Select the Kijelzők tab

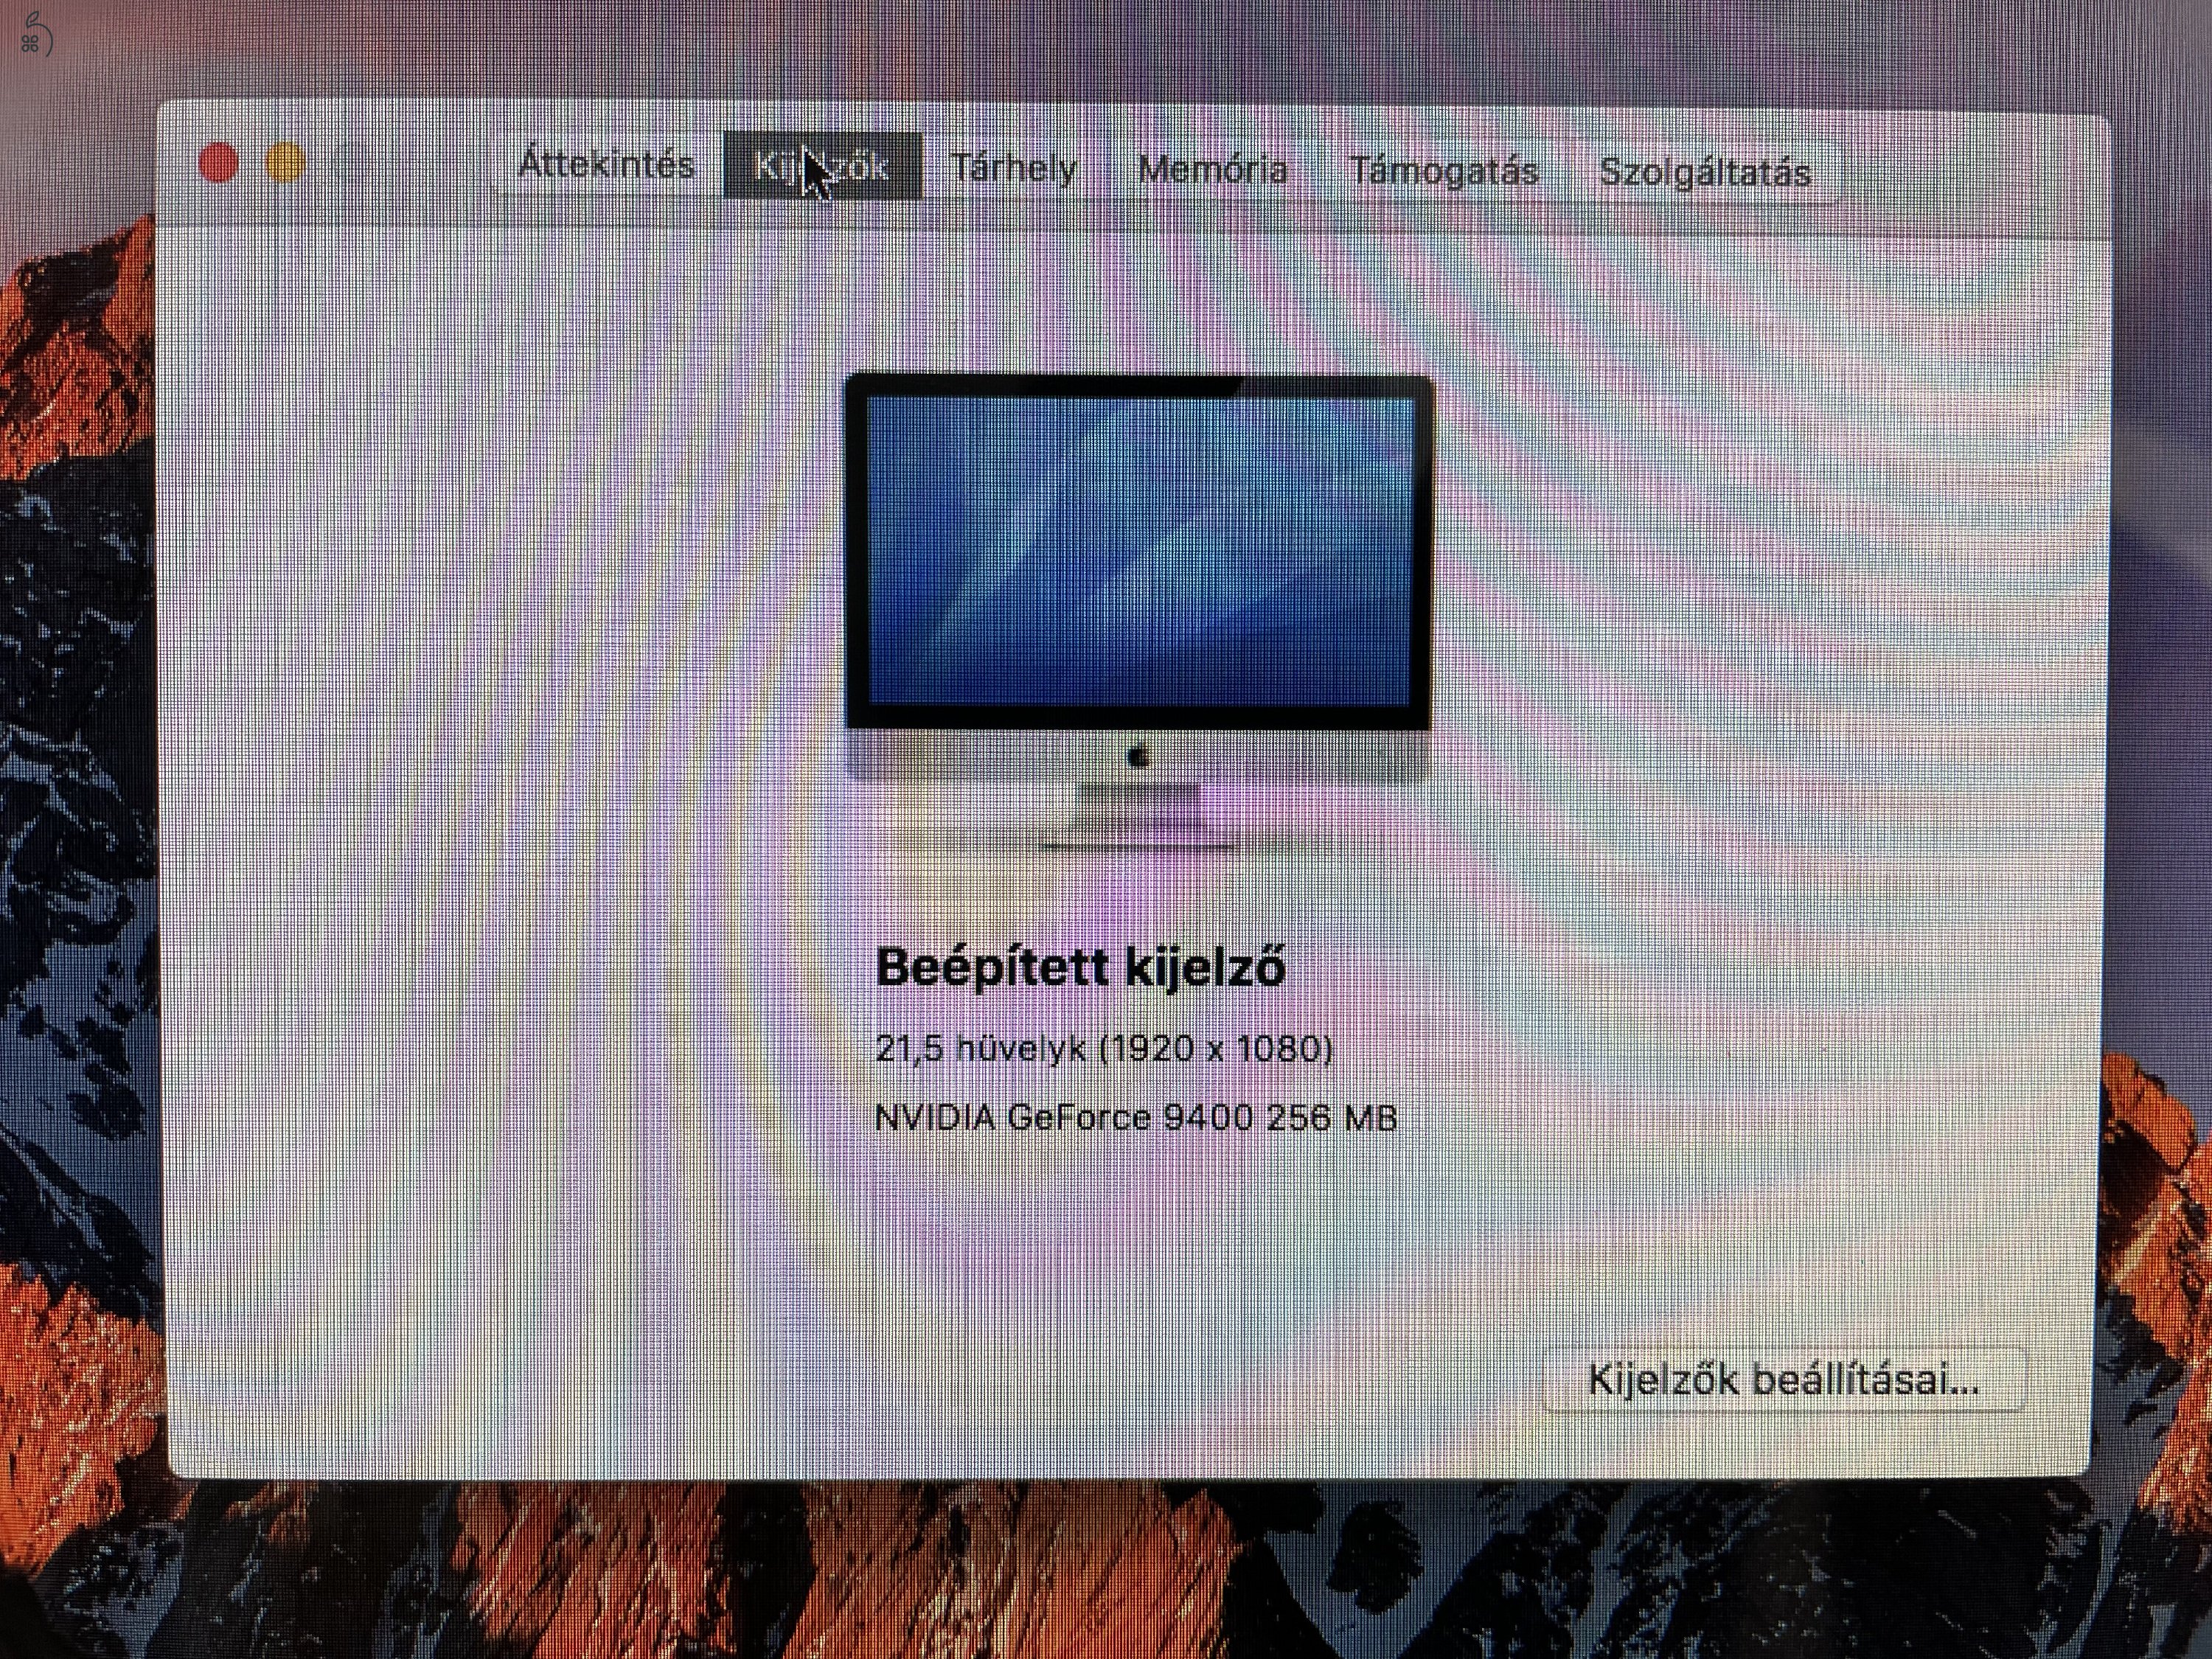coord(822,166)
